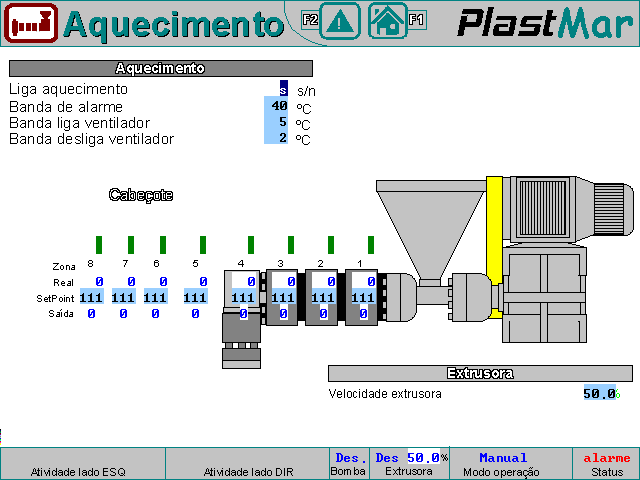Edit Banda desliga ventilador value

[277, 138]
